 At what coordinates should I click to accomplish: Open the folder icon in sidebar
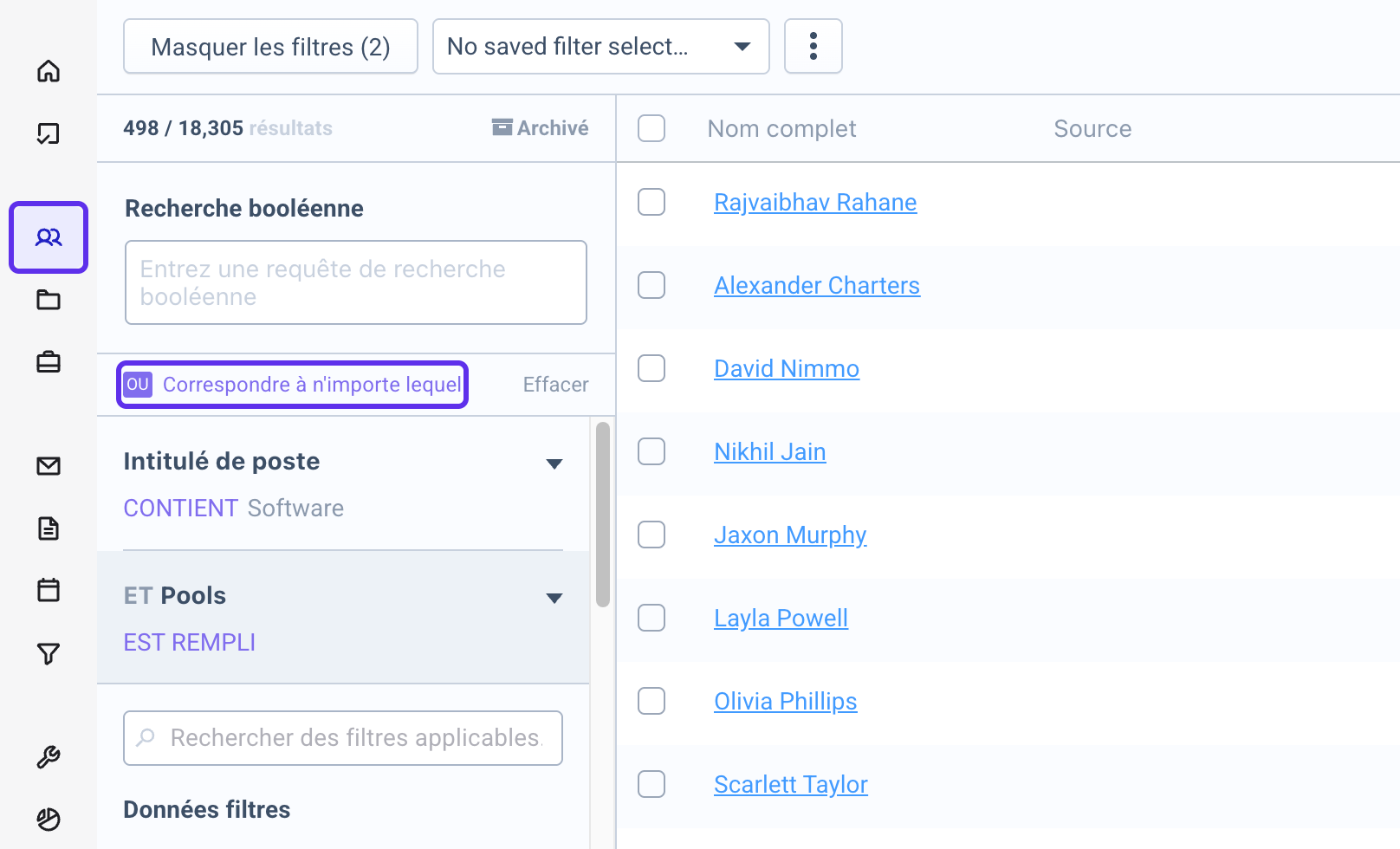pos(48,299)
